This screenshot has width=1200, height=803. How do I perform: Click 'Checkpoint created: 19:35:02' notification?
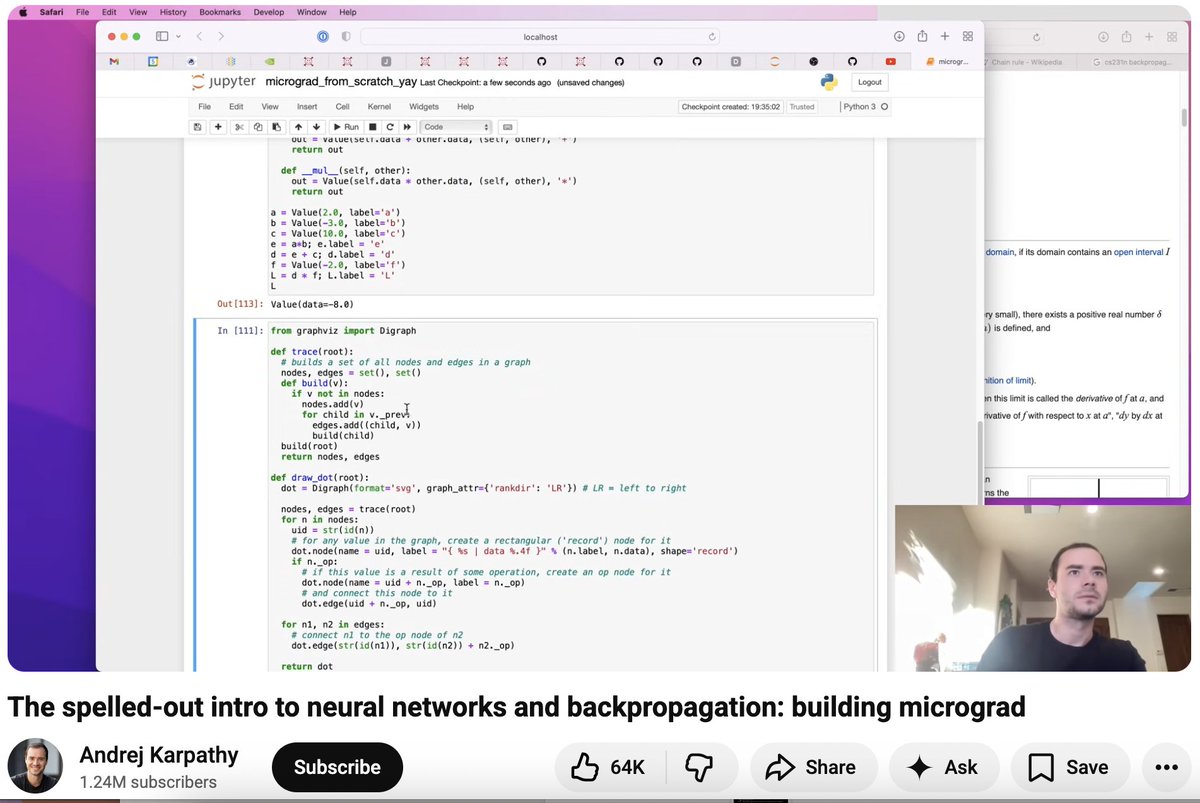(729, 106)
